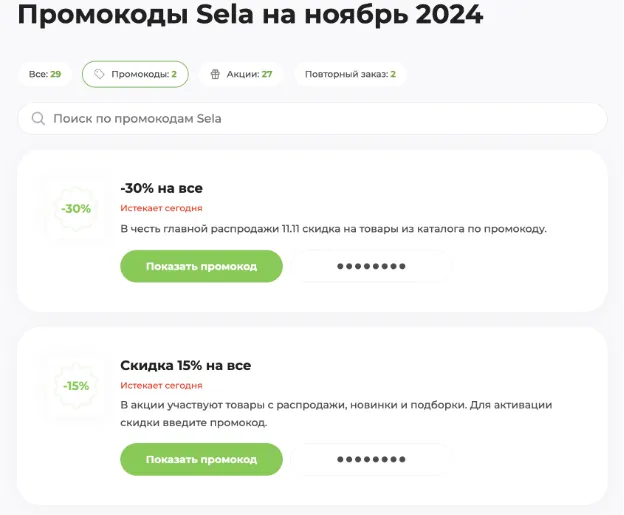The width and height of the screenshot is (624, 515).
Task: Select the Промокоды: 2 filter tab
Action: [135, 74]
